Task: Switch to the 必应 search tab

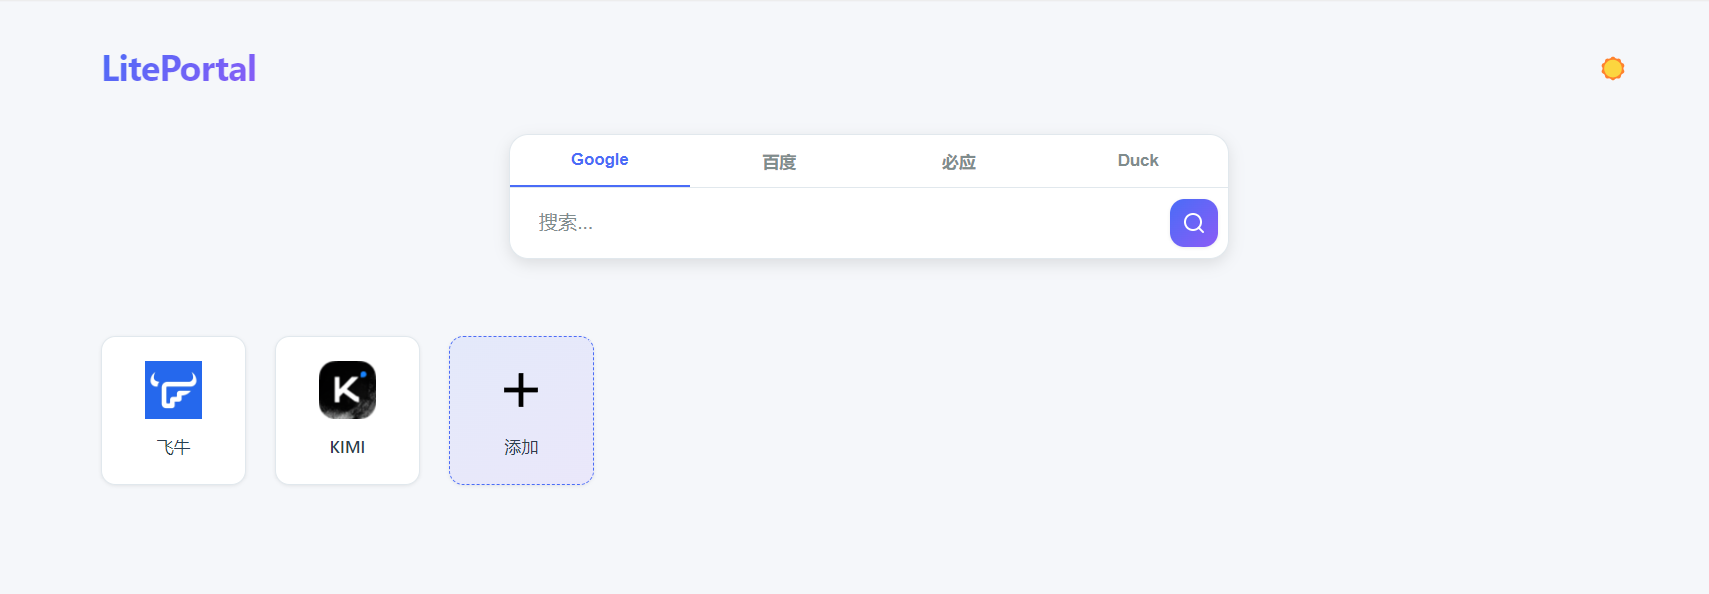Action: click(x=958, y=161)
